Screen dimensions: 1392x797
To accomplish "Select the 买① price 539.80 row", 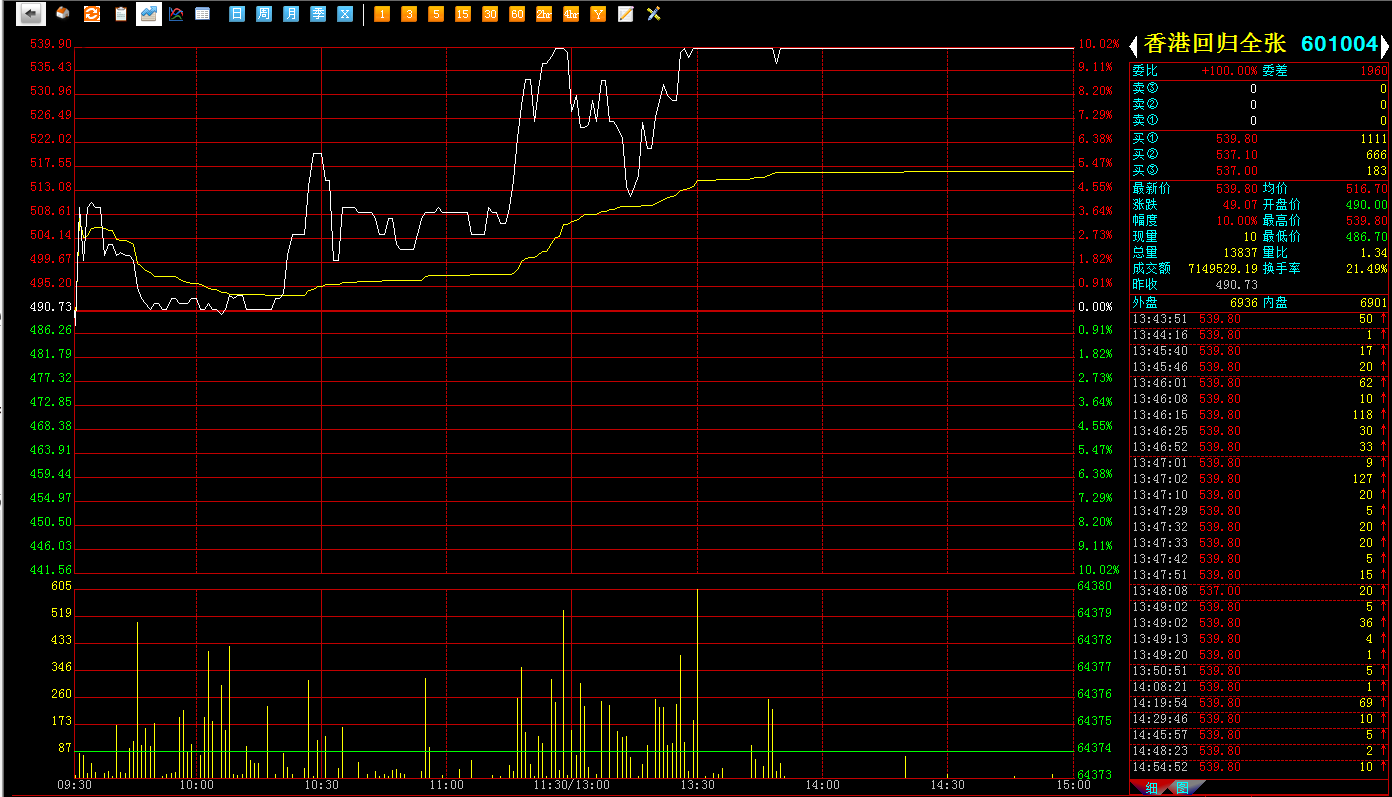I will coord(1260,139).
